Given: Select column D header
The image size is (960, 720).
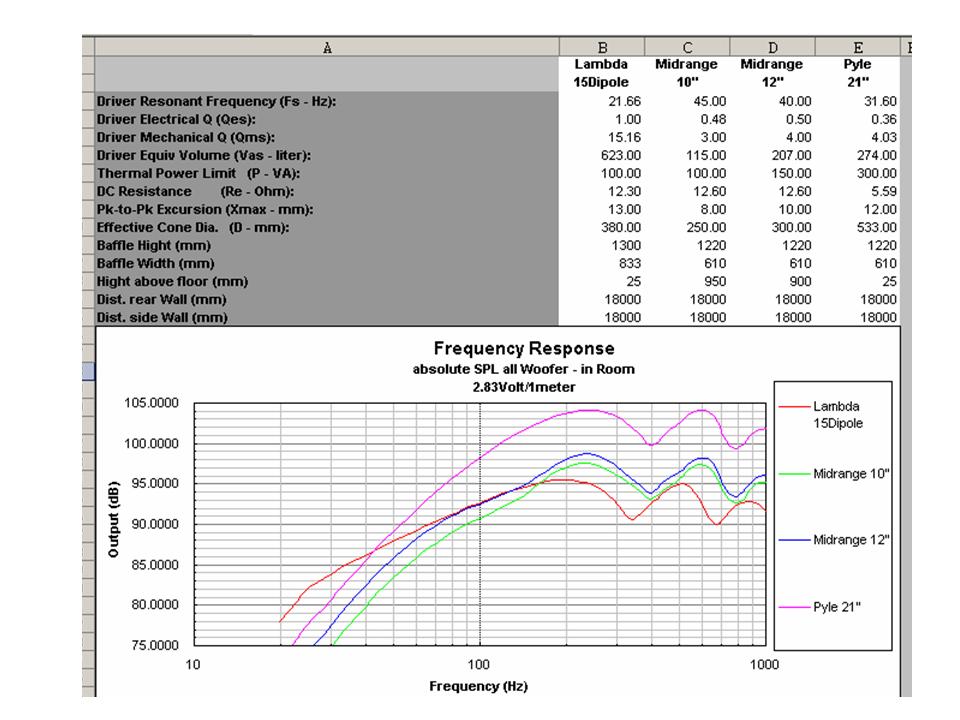Looking at the screenshot, I should click(772, 48).
